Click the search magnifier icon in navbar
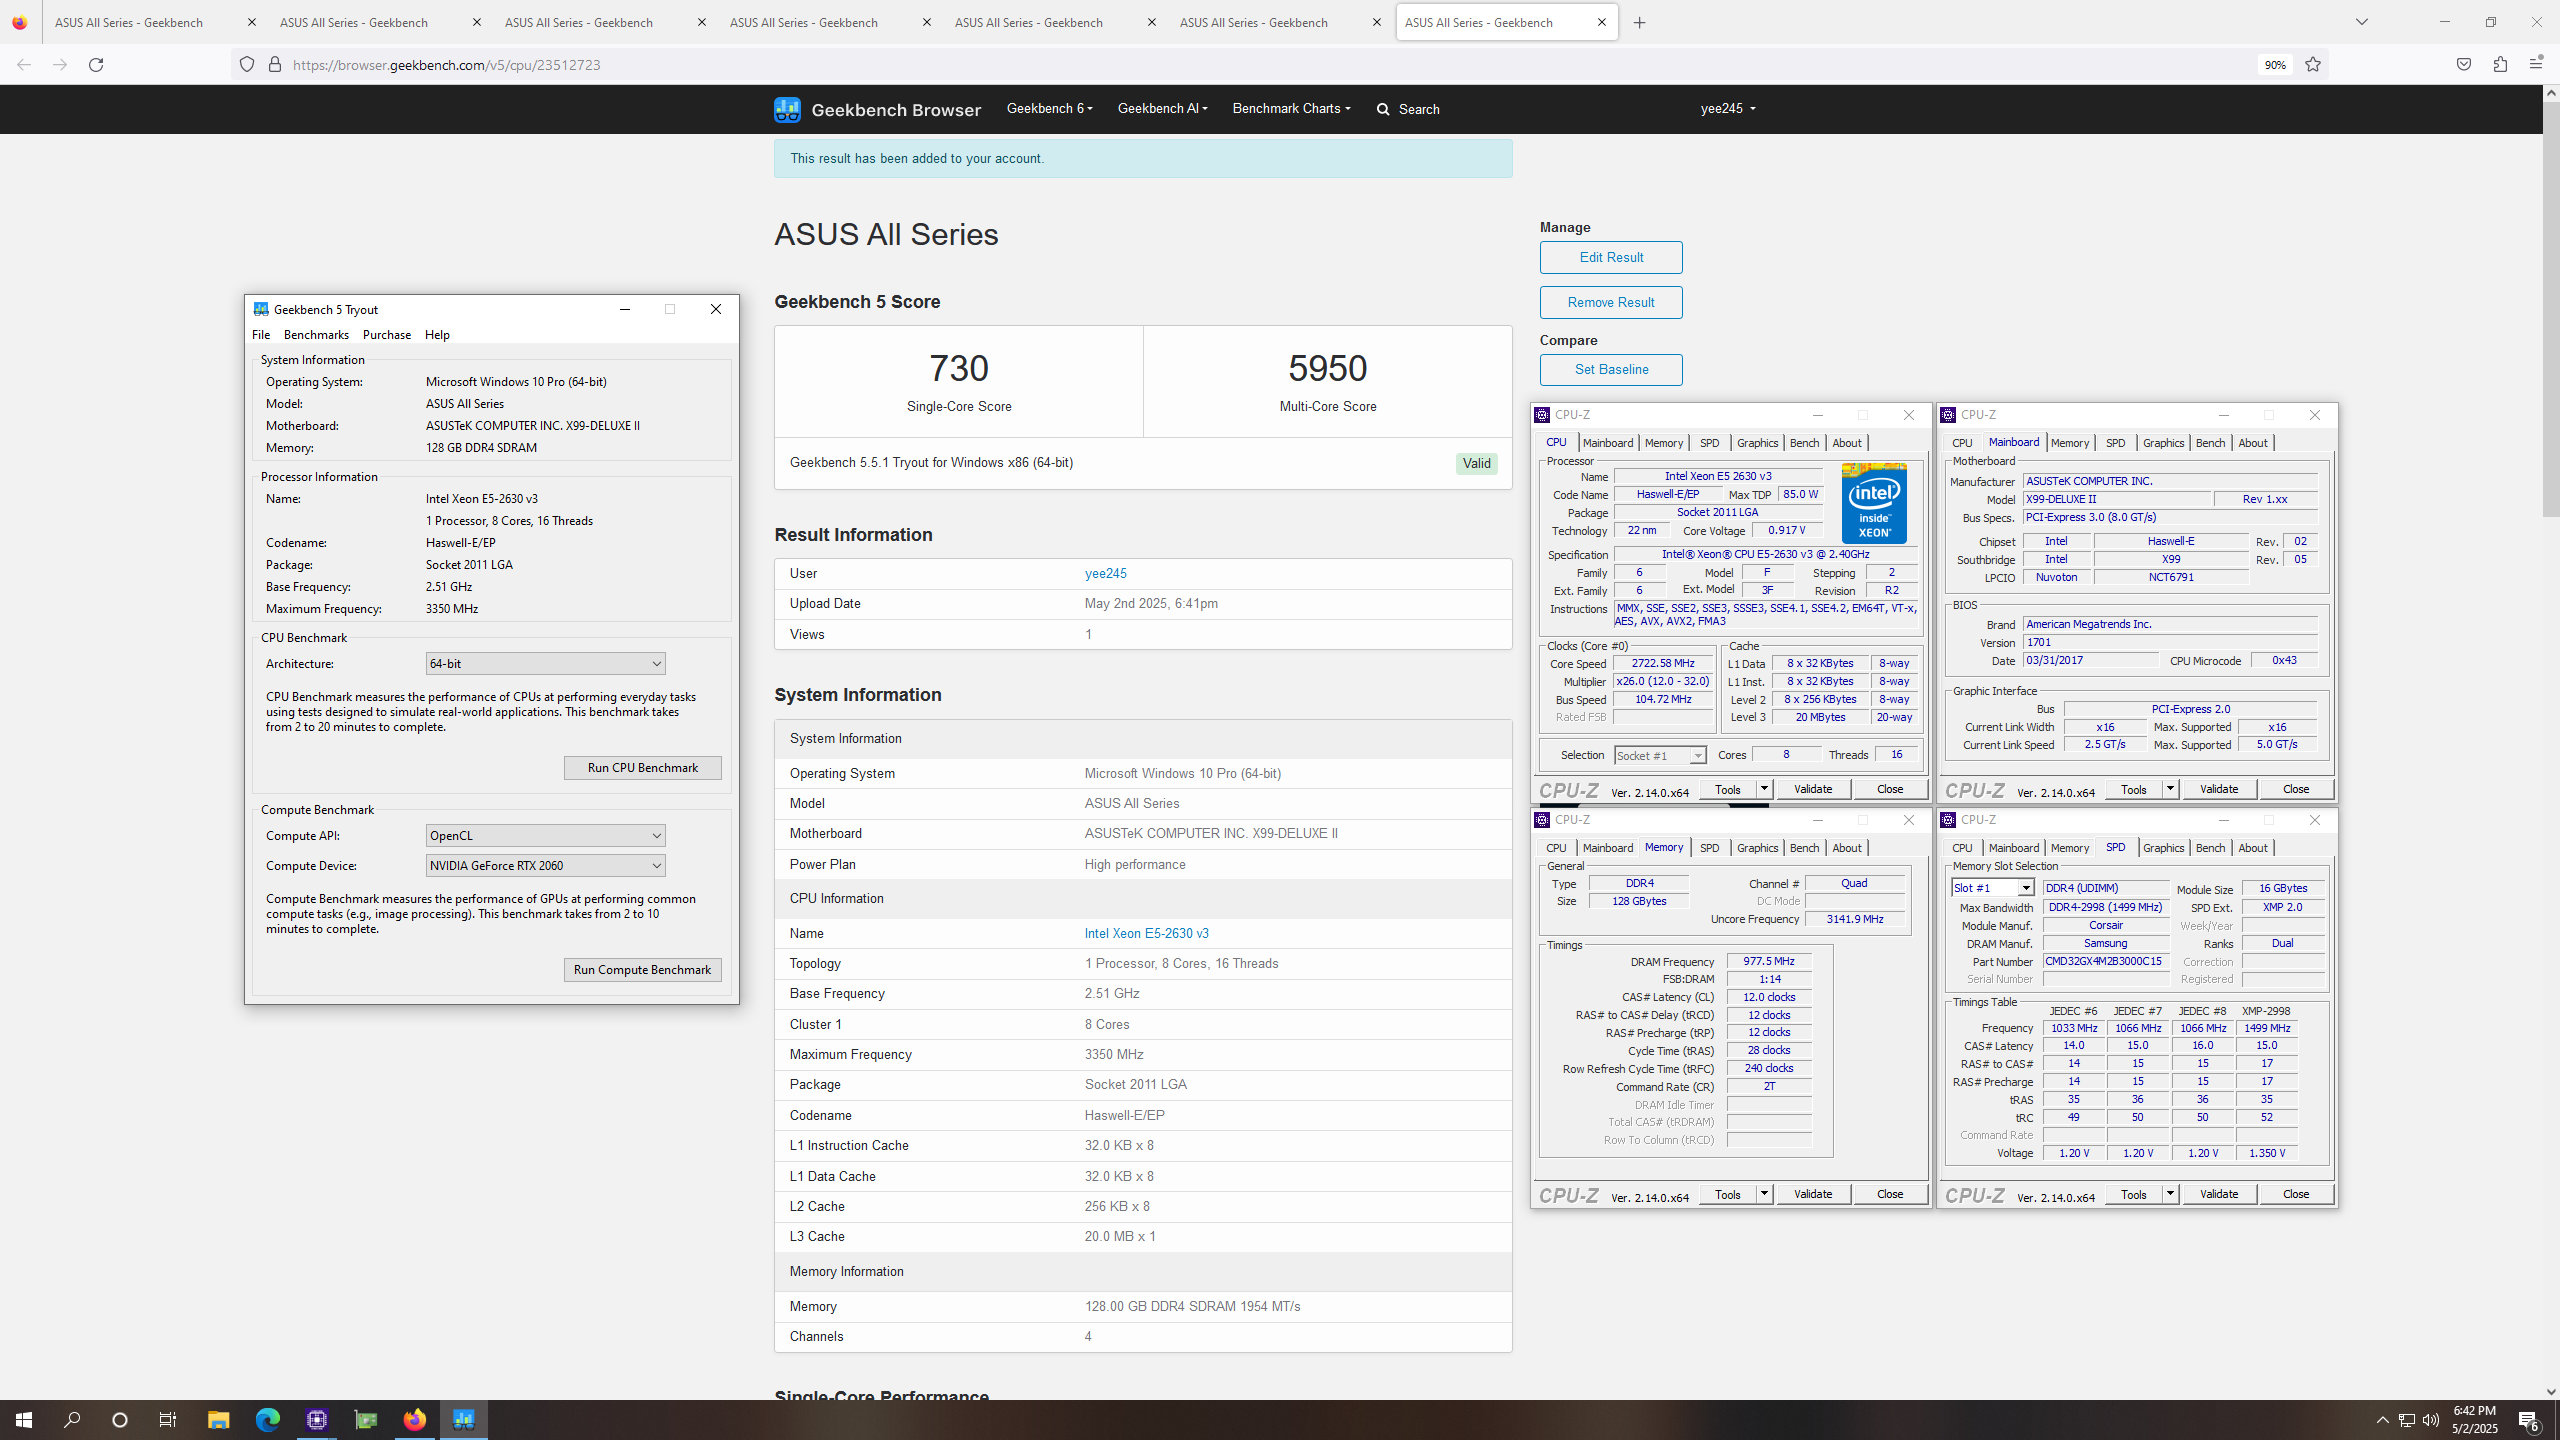2560x1440 pixels. [1383, 109]
